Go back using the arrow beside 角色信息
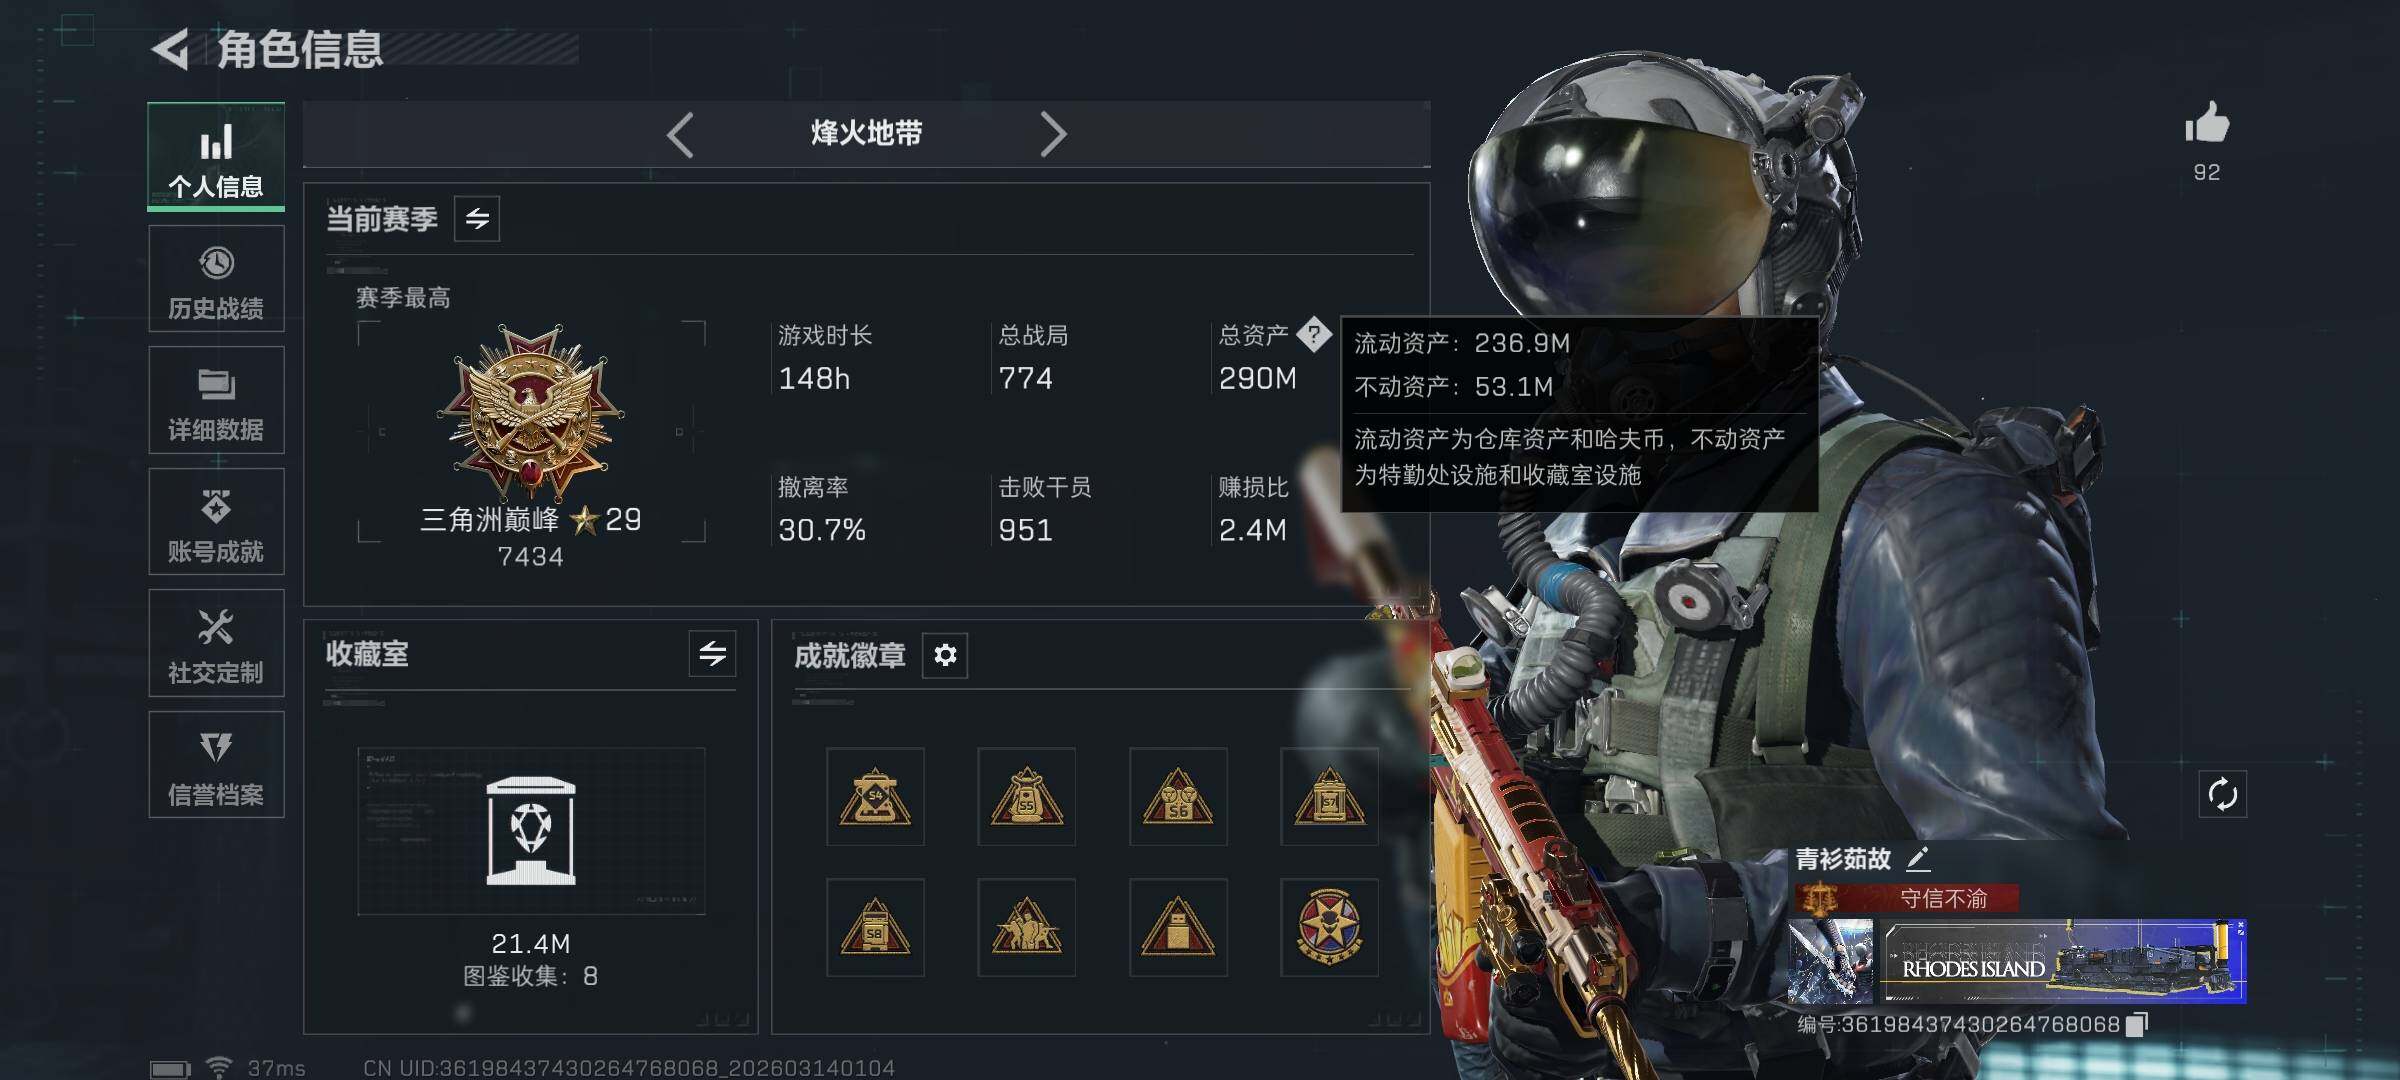 (x=171, y=49)
